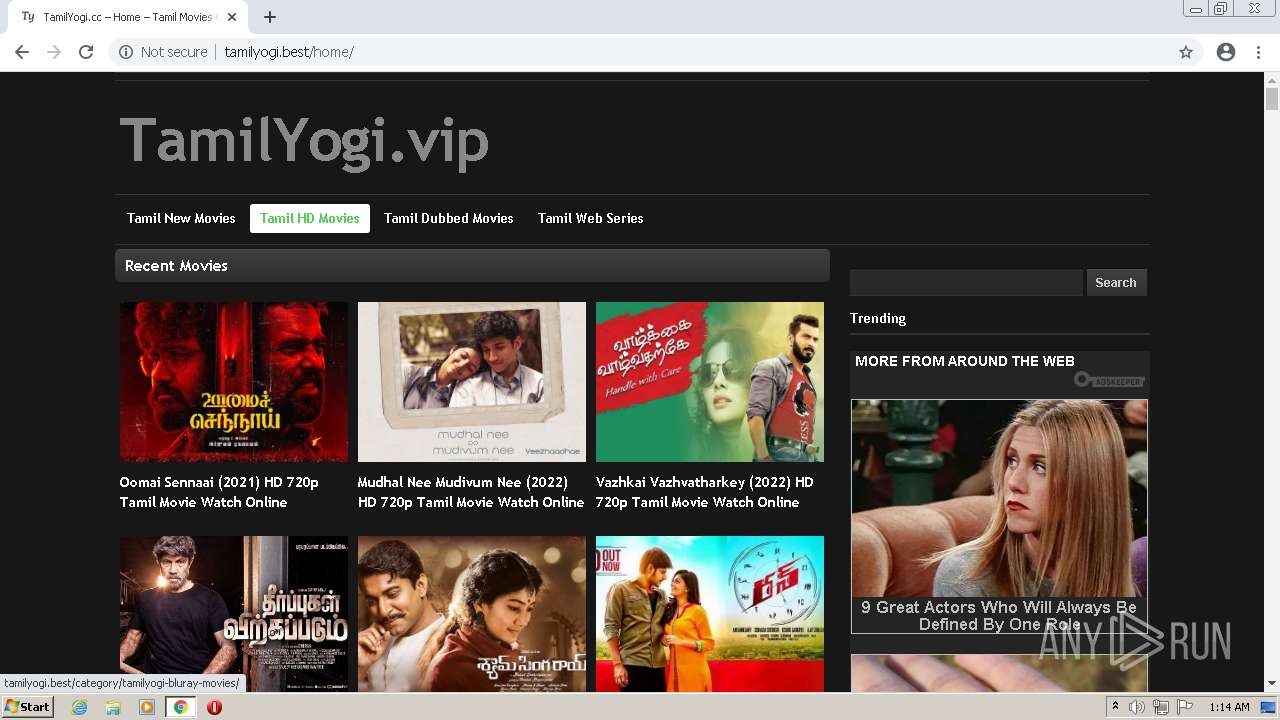Open the Jennifer Aniston ad image
The height and width of the screenshot is (720, 1280).
pyautogui.click(x=999, y=498)
